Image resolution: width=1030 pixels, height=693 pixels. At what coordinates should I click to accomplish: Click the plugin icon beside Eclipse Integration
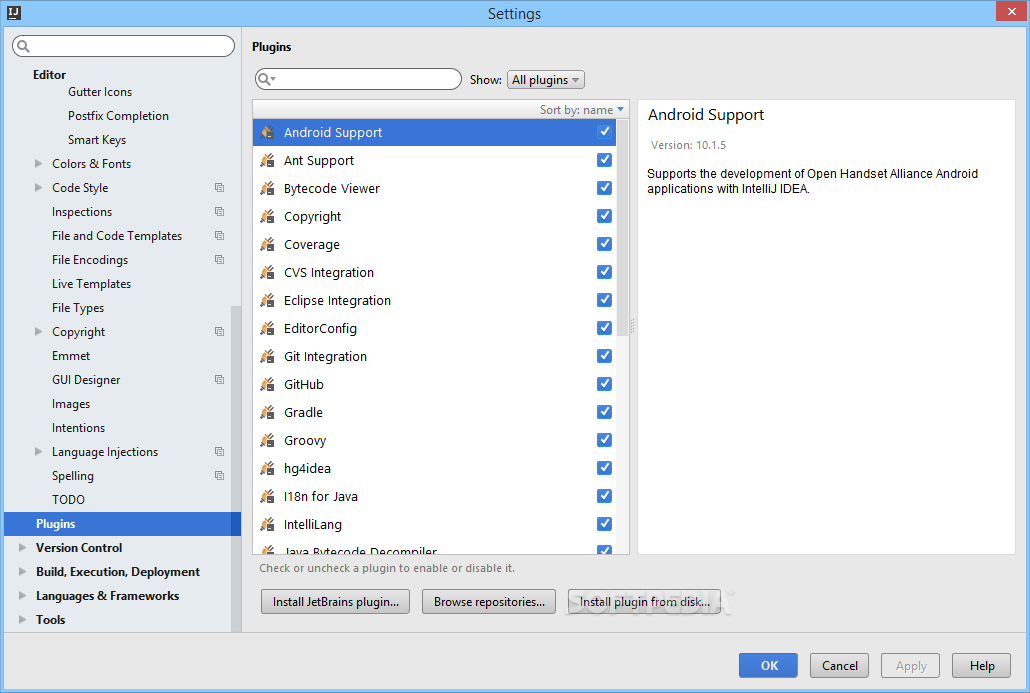267,300
